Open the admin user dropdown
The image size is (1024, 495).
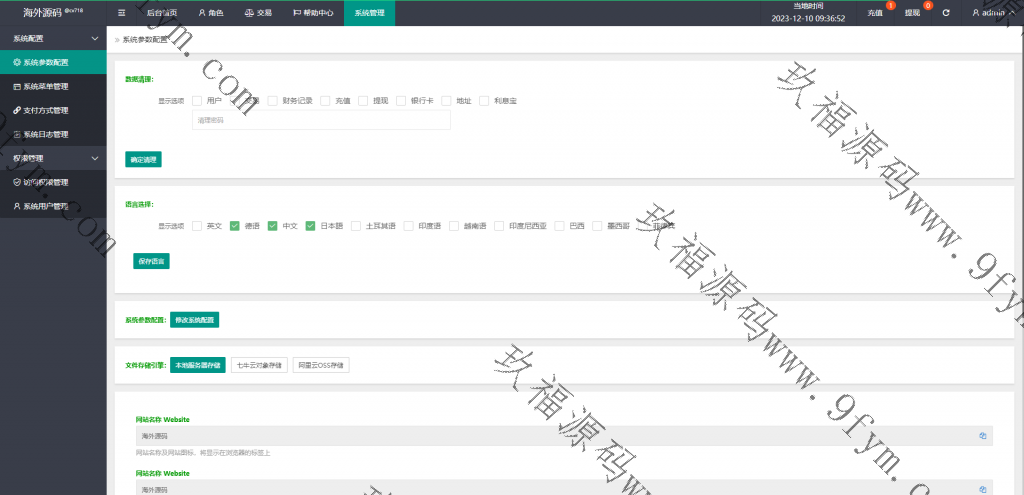click(x=992, y=13)
